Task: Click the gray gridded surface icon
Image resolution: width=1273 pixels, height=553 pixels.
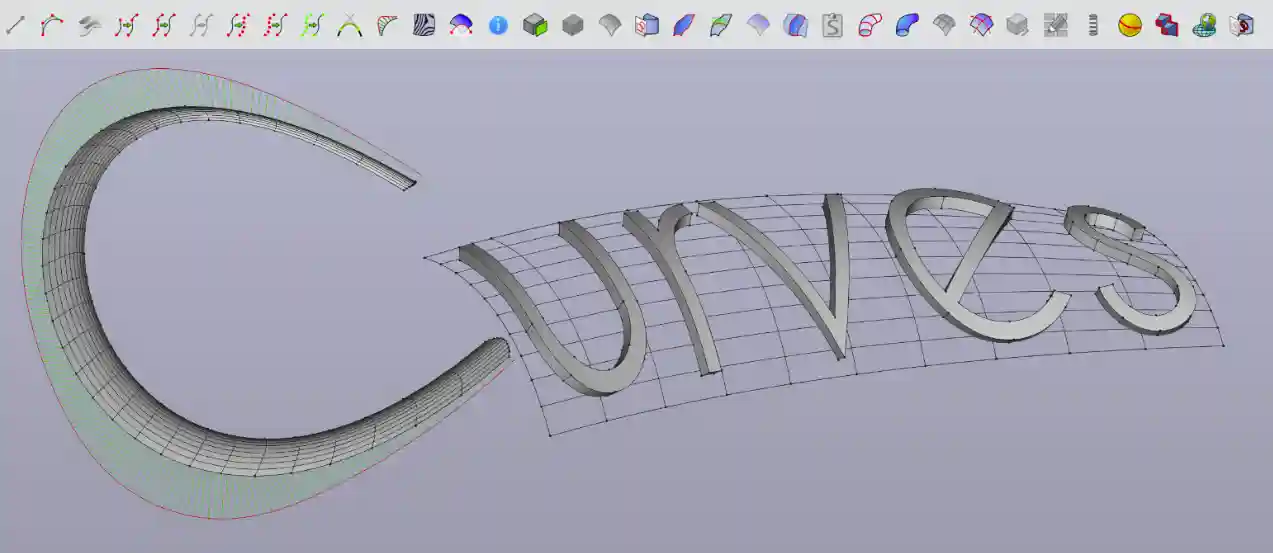Action: click(944, 25)
